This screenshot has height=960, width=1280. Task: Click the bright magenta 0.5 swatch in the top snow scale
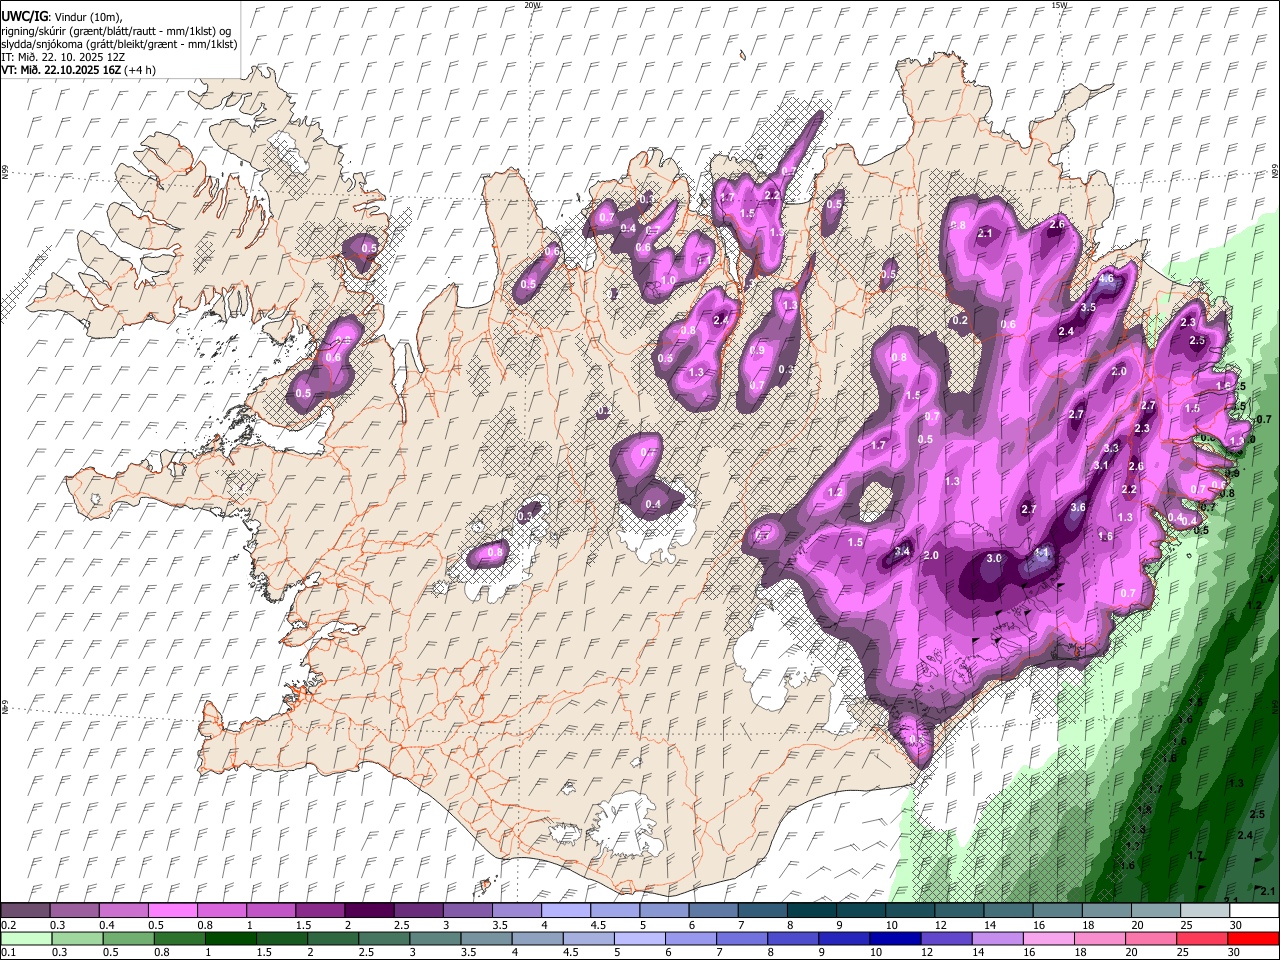[x=172, y=911]
